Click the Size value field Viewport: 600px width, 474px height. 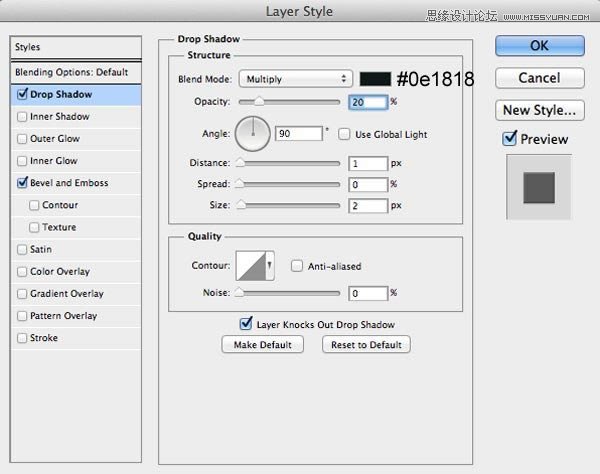[x=368, y=206]
